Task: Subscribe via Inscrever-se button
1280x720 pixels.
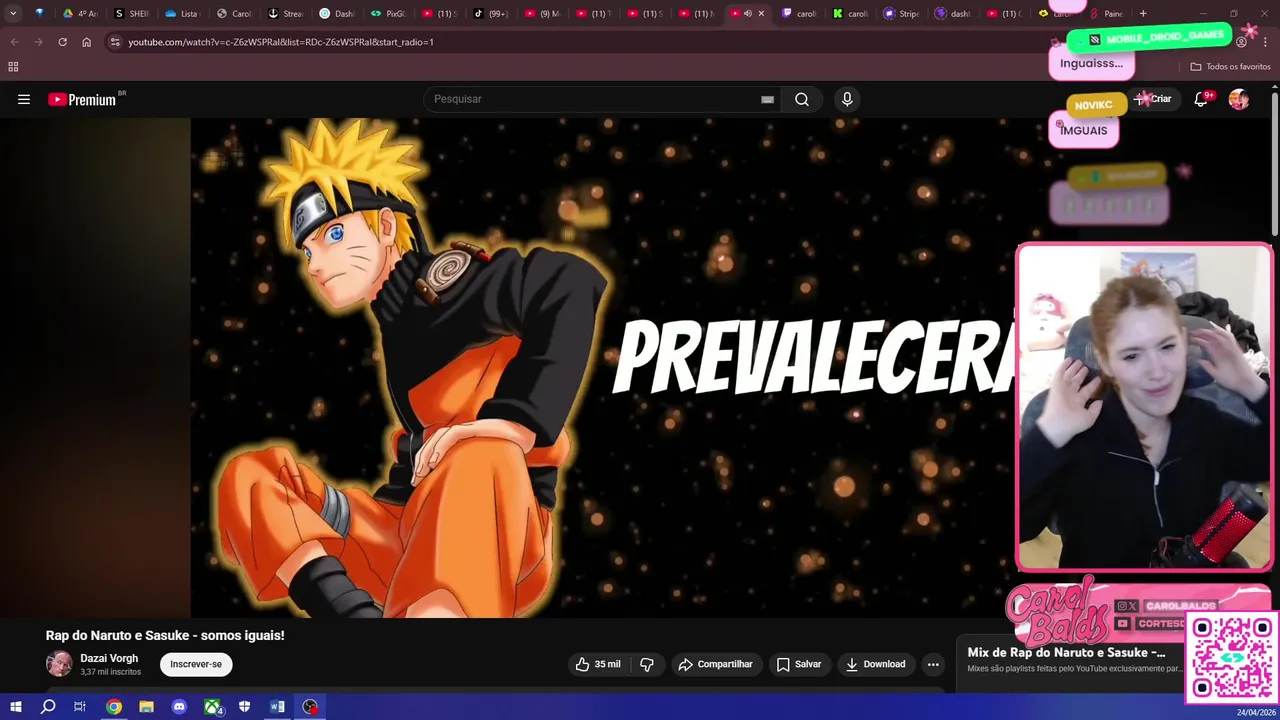Action: 196,664
